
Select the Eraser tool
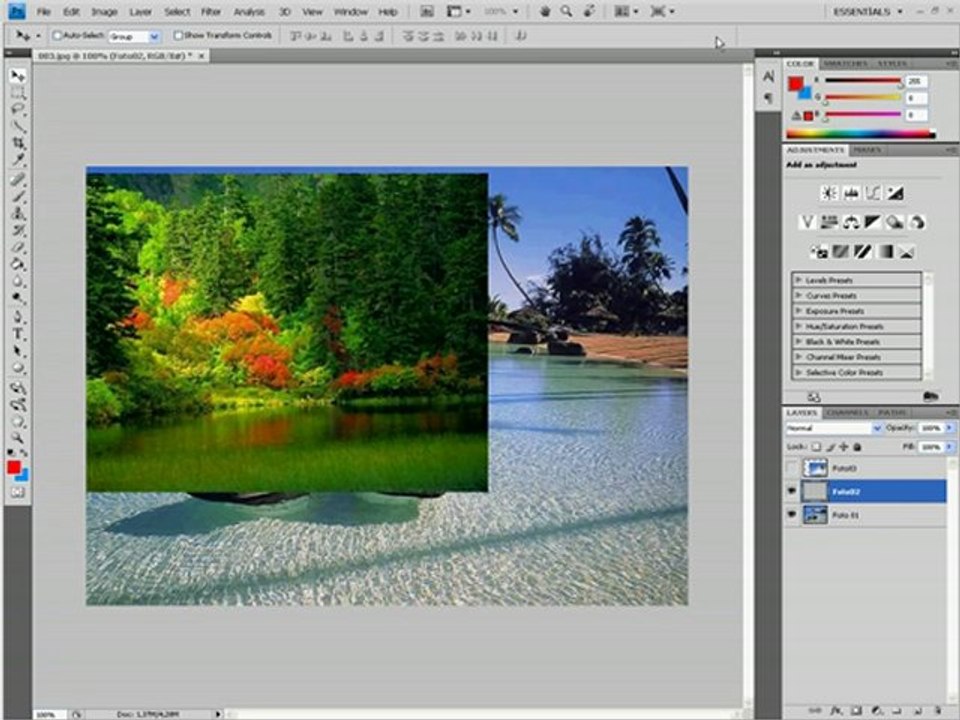[x=18, y=247]
